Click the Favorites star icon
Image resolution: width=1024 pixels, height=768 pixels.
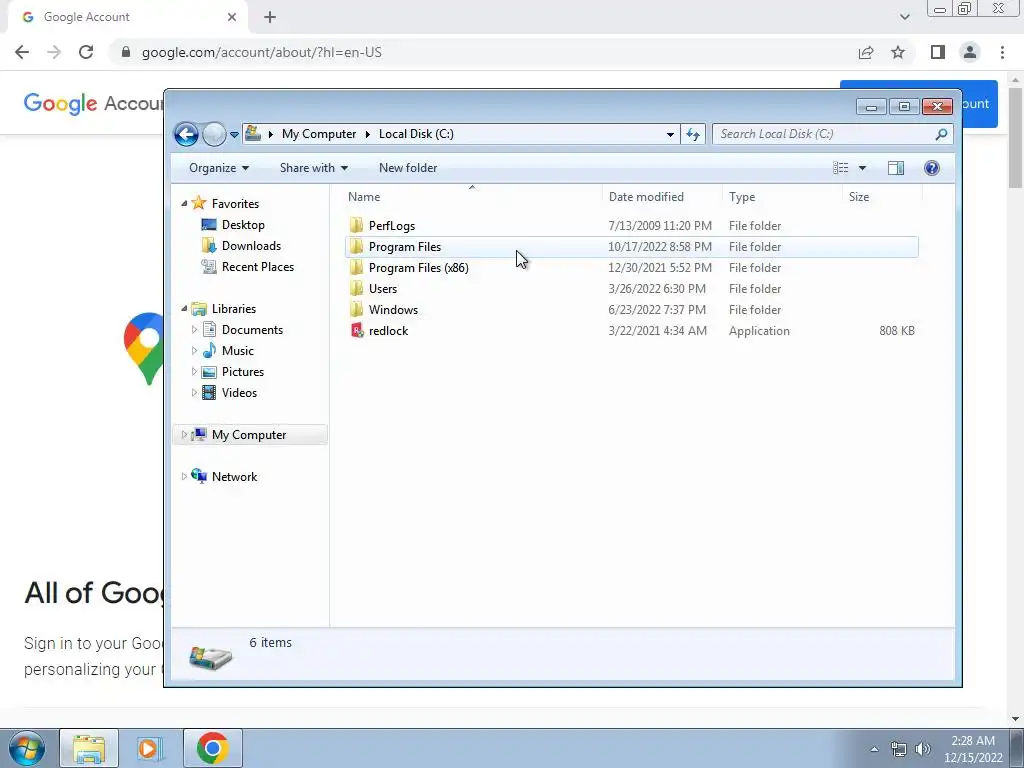(x=199, y=203)
